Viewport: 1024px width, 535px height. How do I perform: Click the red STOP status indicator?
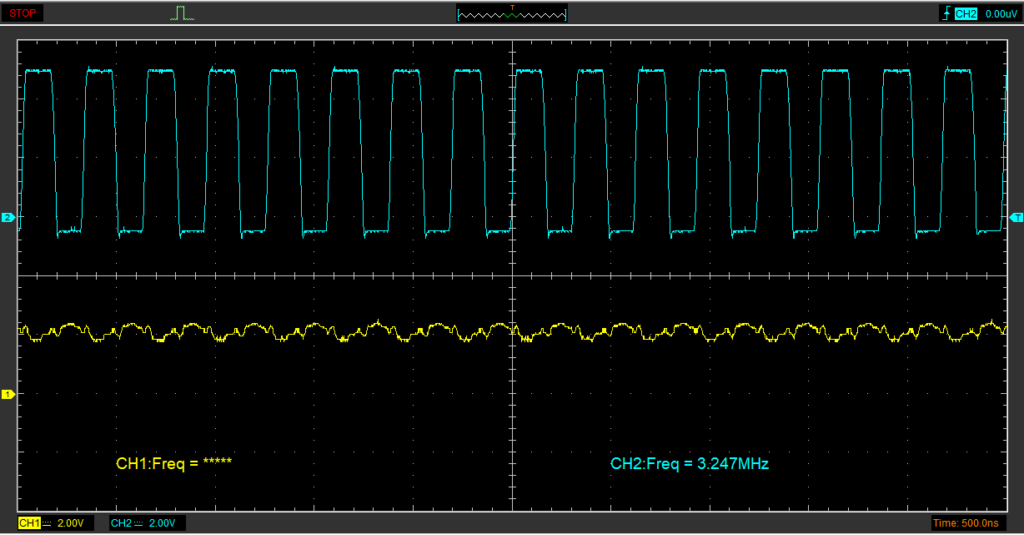[23, 14]
